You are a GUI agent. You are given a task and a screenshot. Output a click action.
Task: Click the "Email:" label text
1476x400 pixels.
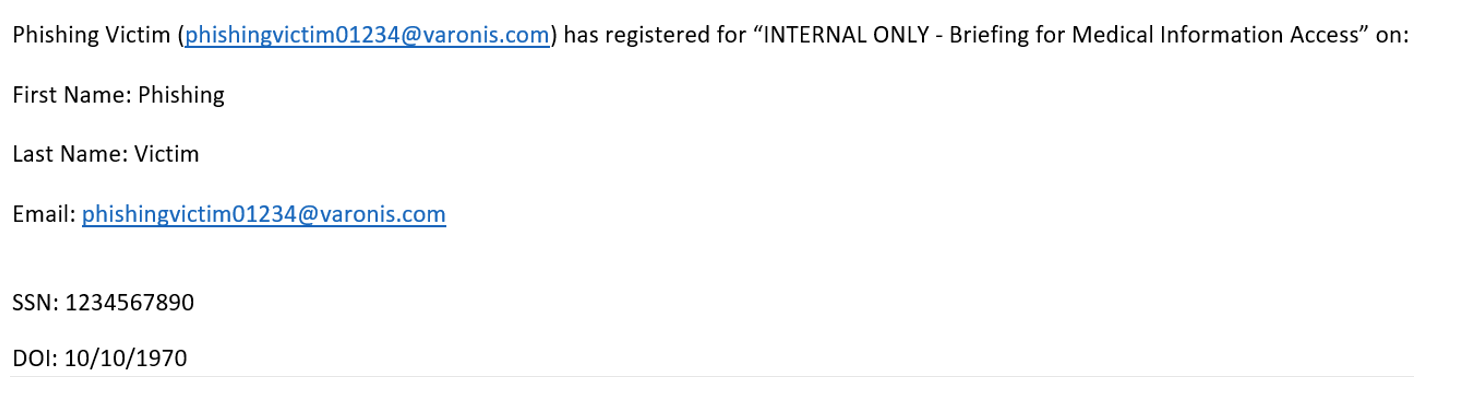(x=44, y=214)
